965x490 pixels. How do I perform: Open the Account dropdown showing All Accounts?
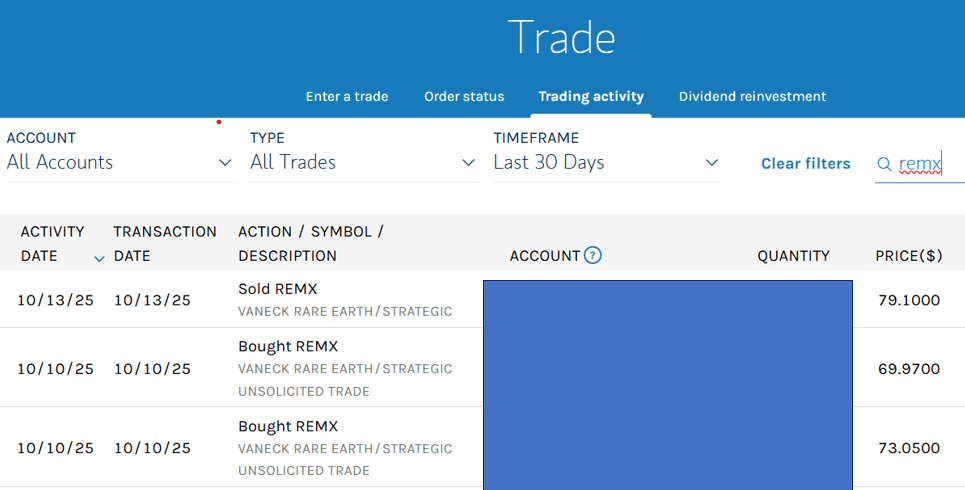pos(120,163)
